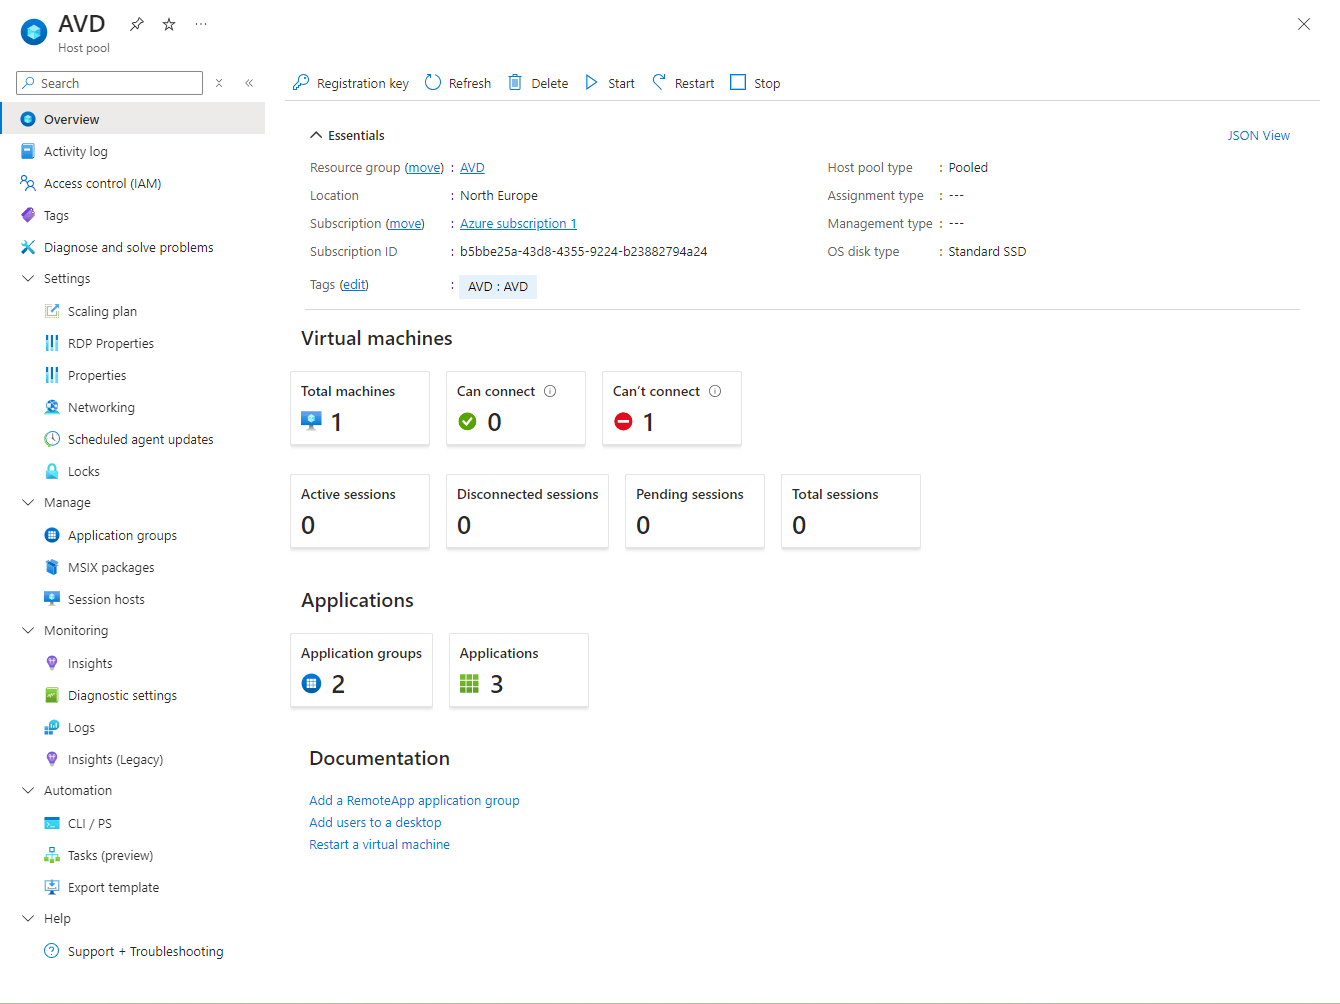Collapse the Automation section
Viewport: 1340px width, 1004px height.
(x=28, y=791)
